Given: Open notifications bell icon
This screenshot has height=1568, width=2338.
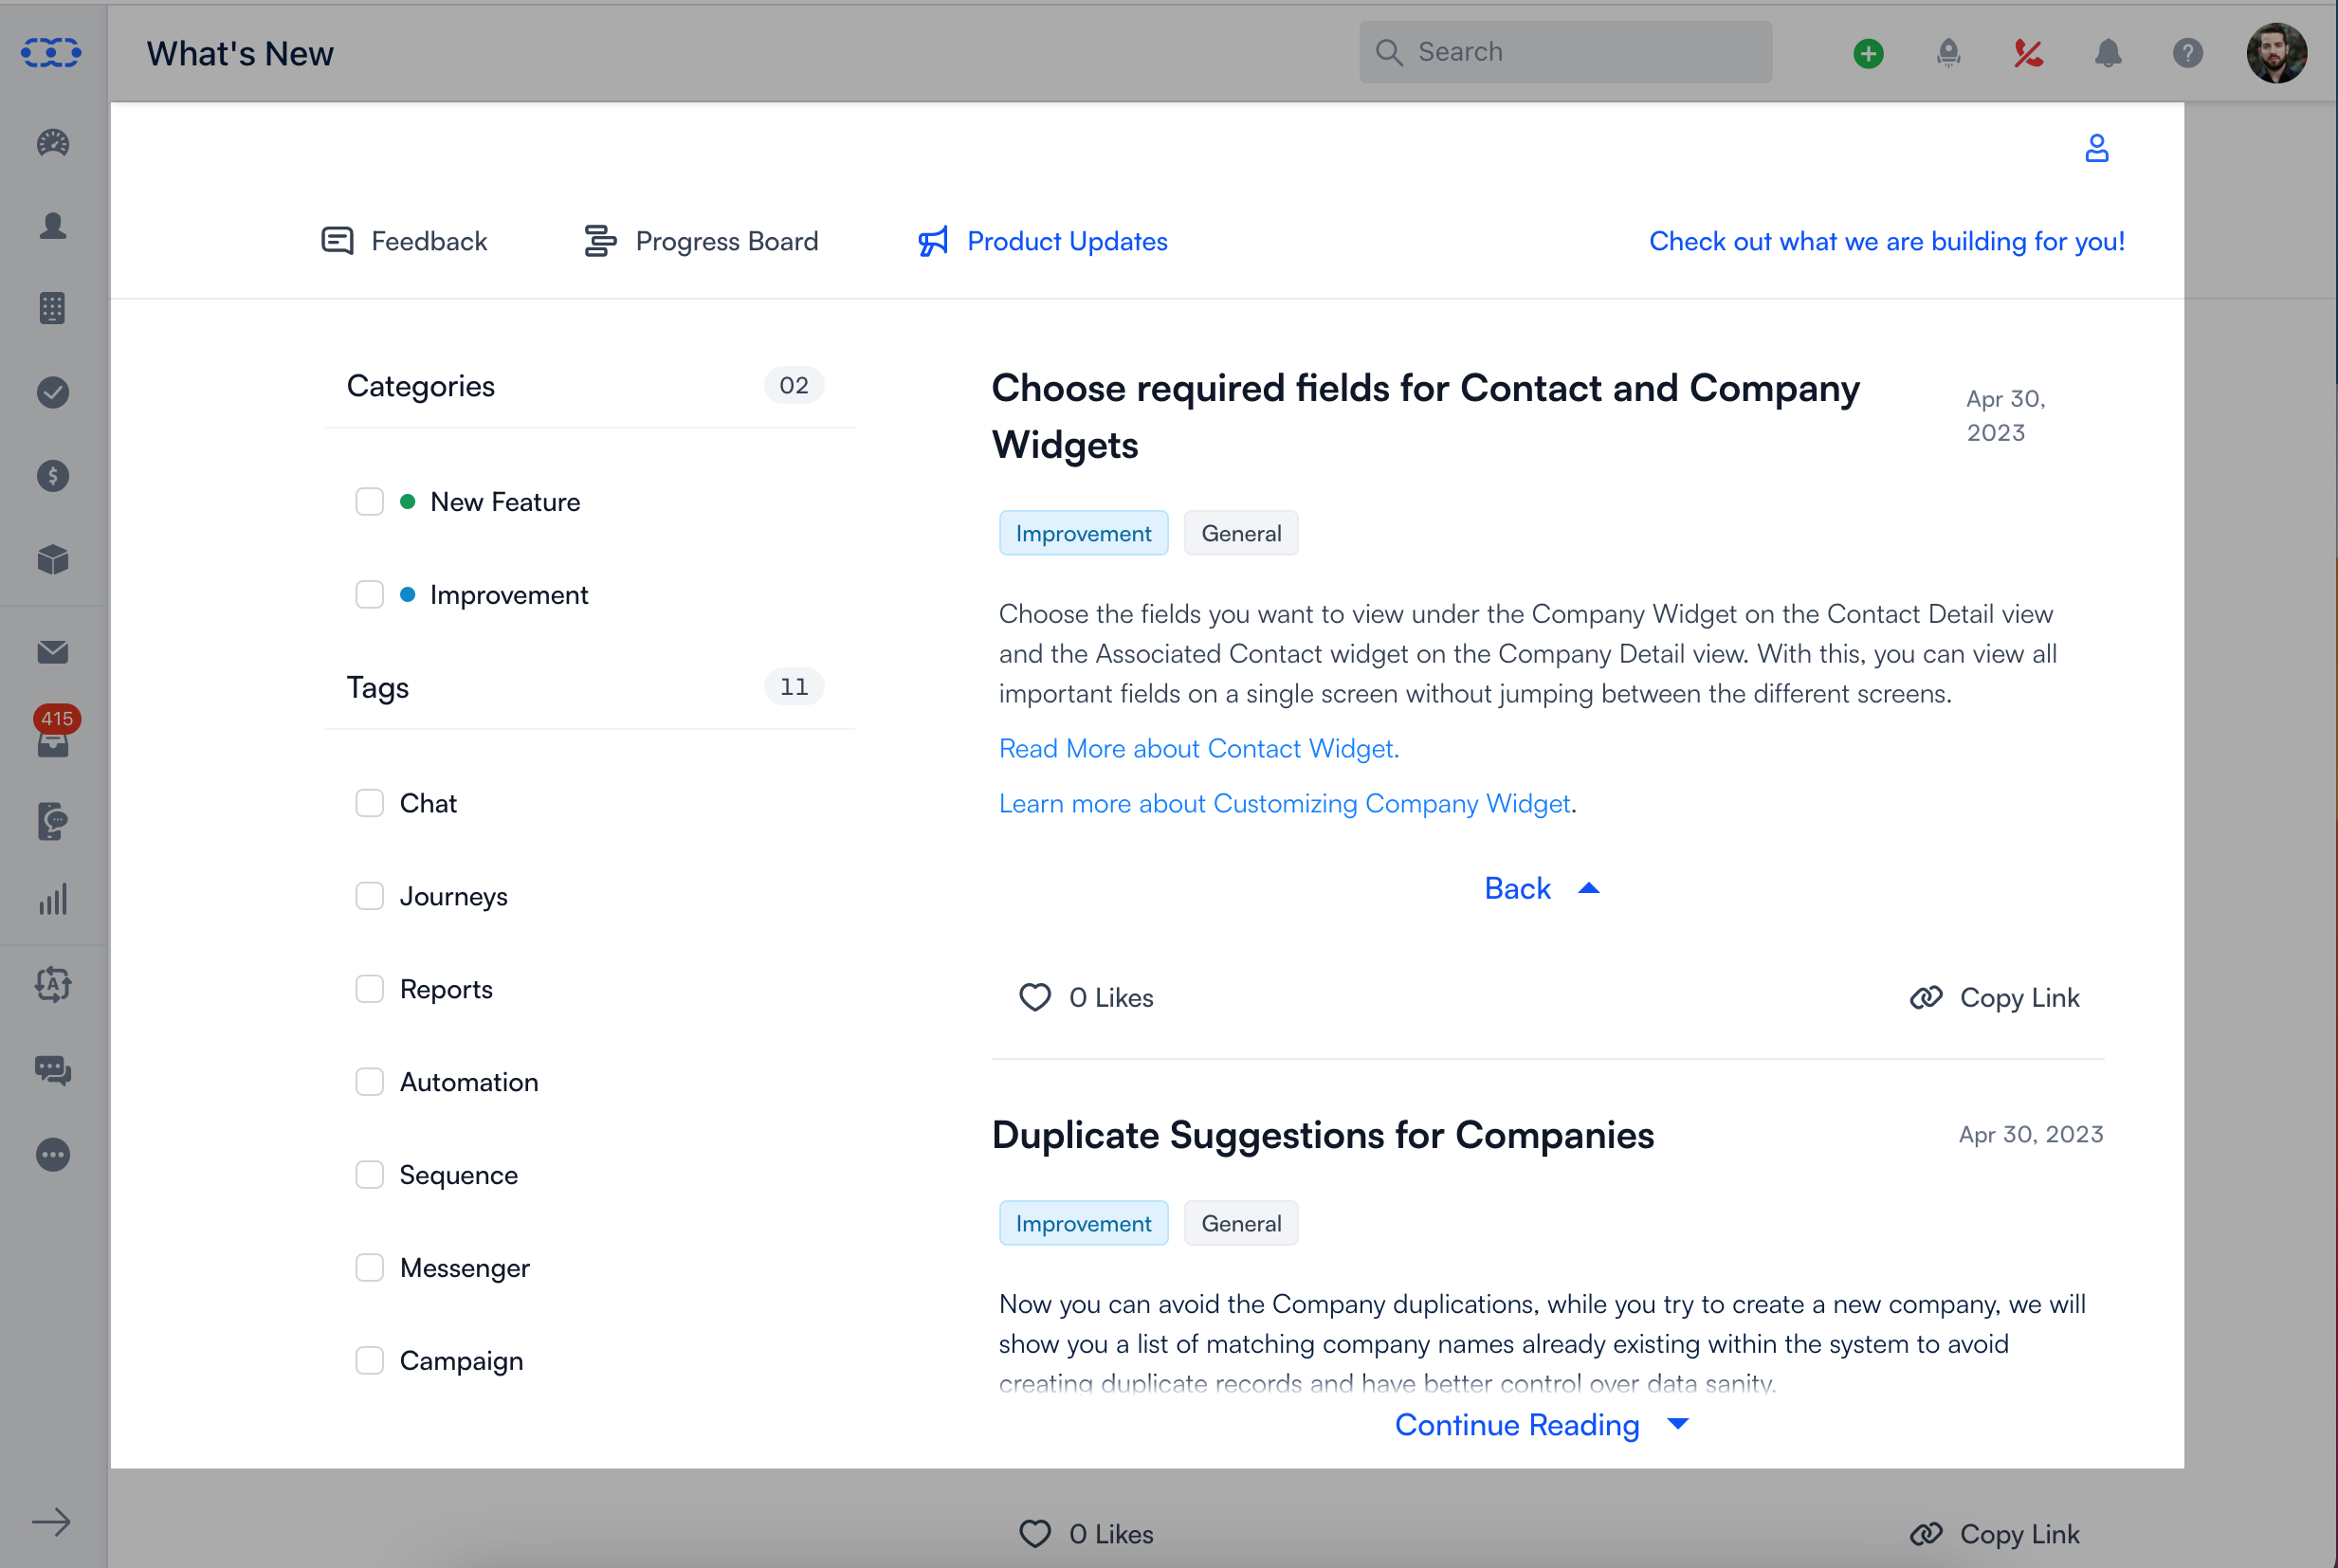Looking at the screenshot, I should (2108, 53).
